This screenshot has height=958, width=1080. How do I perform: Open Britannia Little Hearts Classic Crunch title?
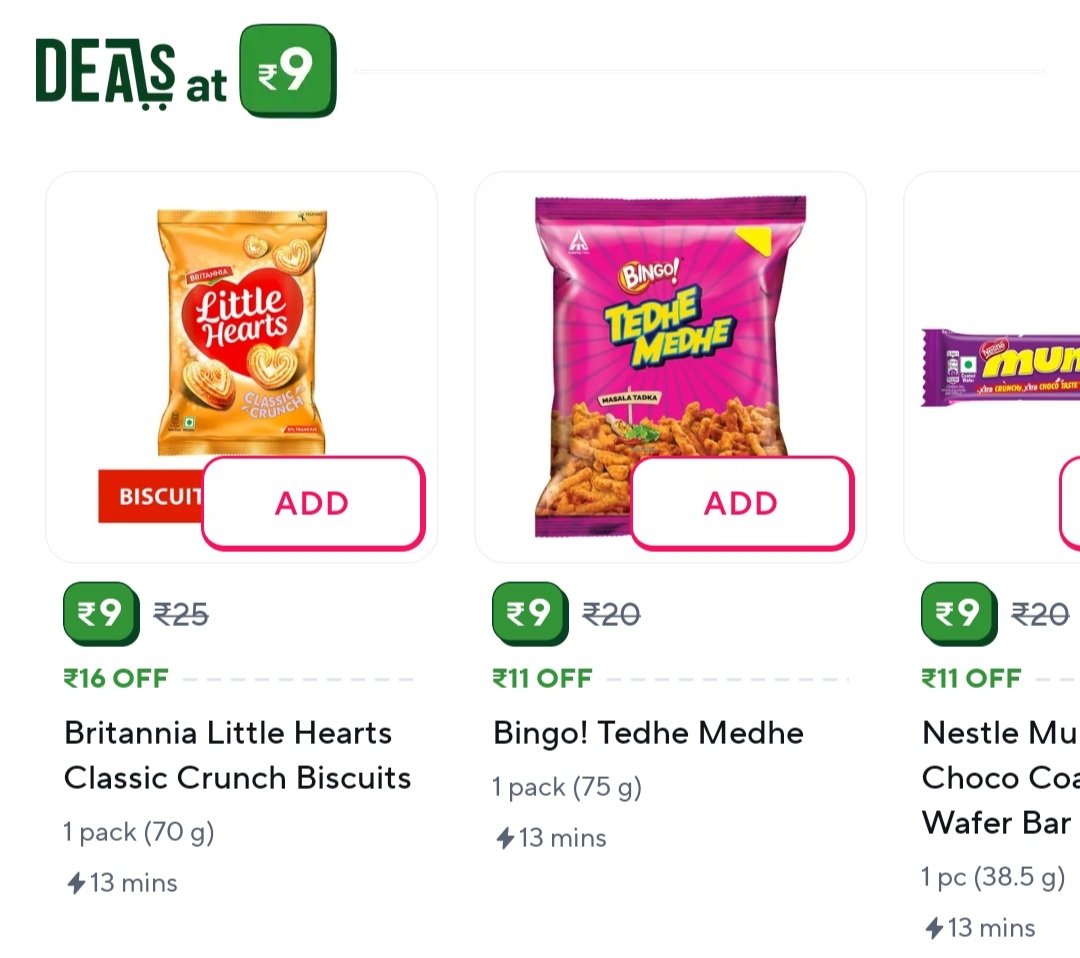[x=238, y=755]
